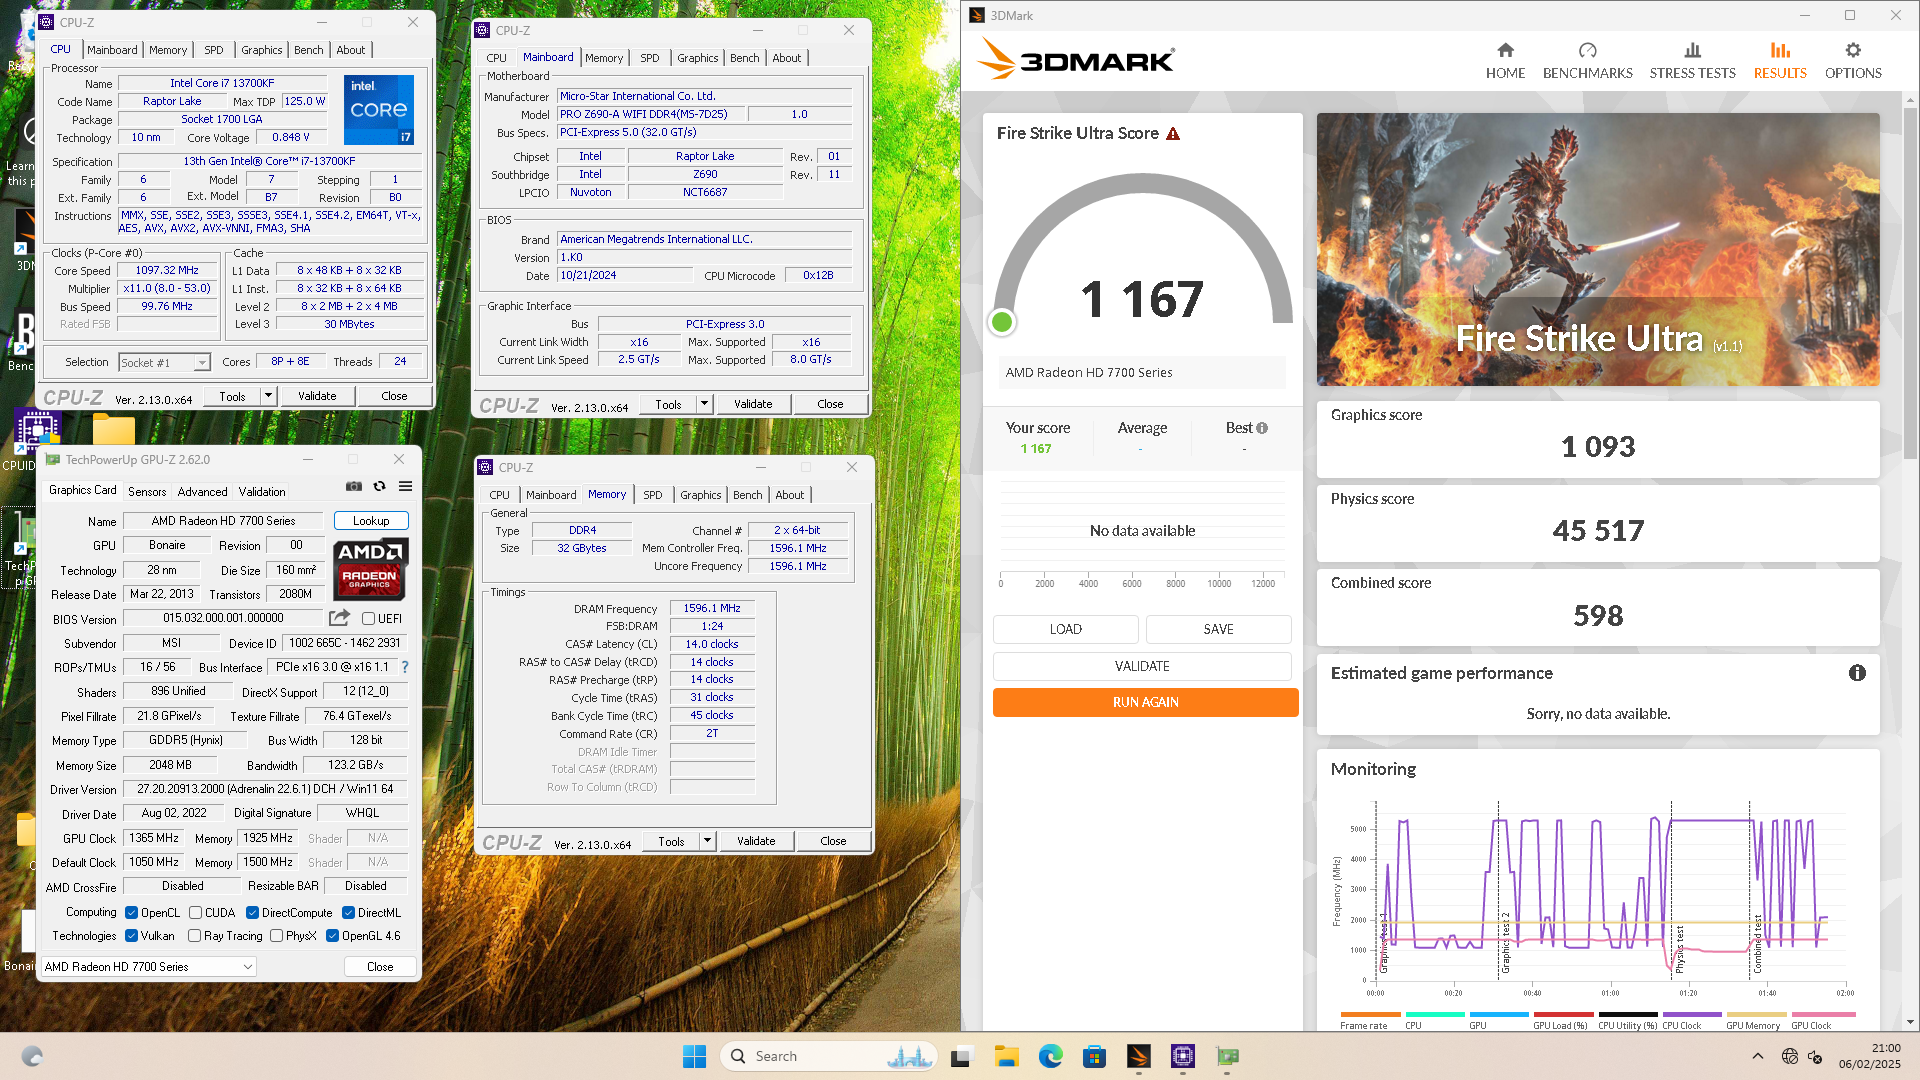Launch Microsoft Edge from taskbar

tap(1050, 1056)
